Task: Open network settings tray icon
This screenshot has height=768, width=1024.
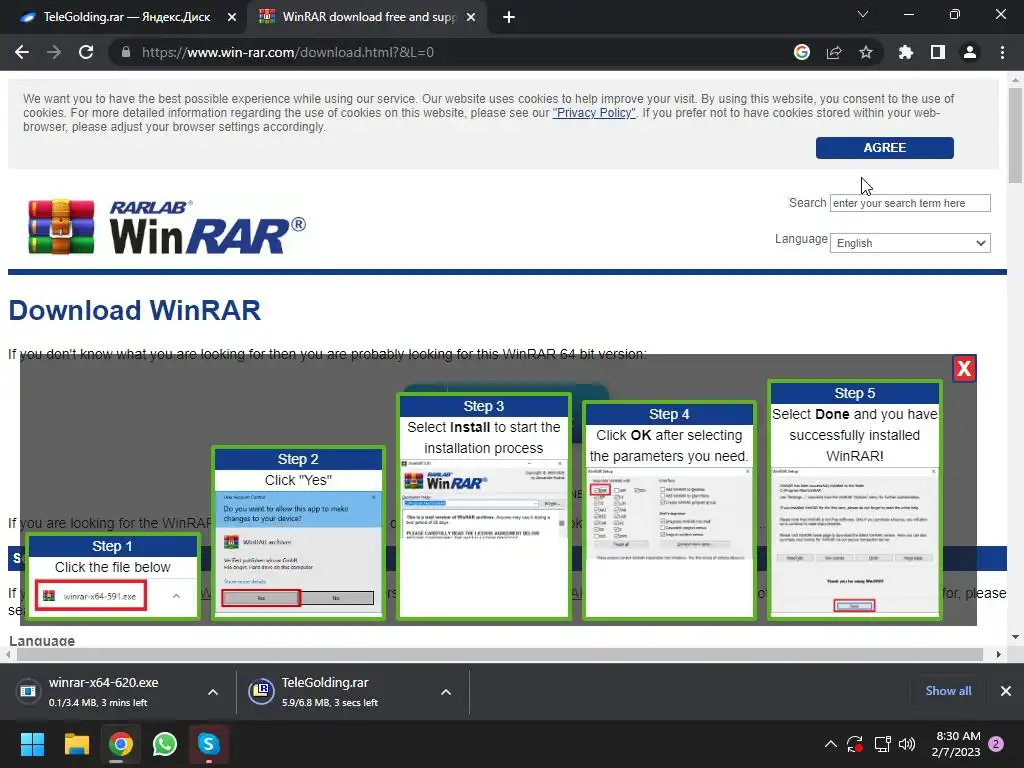Action: pyautogui.click(x=882, y=744)
